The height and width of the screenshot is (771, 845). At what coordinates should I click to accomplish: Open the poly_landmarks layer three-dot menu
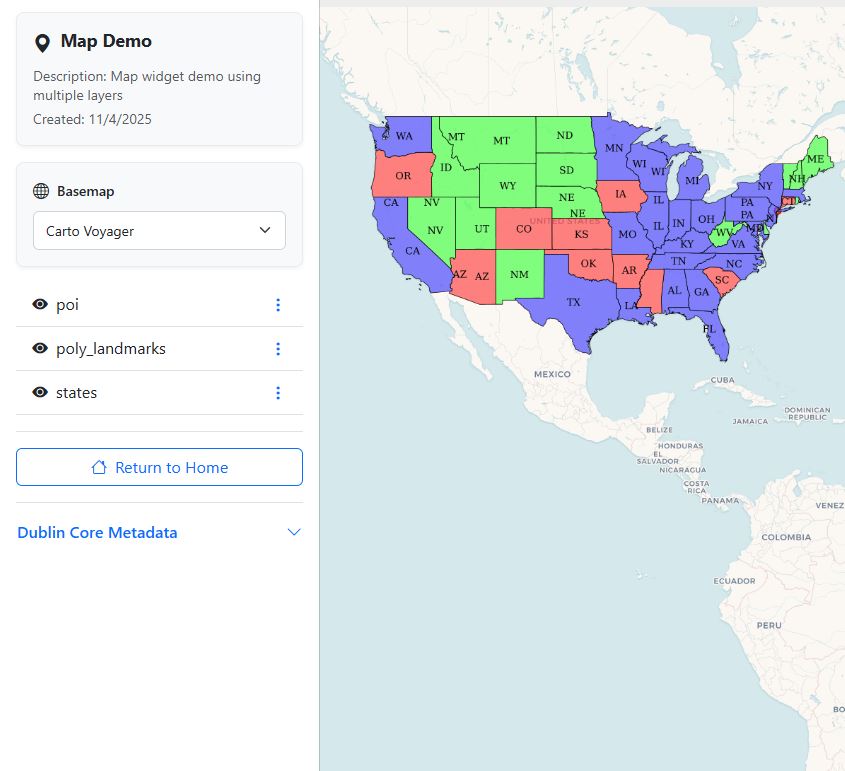coord(278,349)
